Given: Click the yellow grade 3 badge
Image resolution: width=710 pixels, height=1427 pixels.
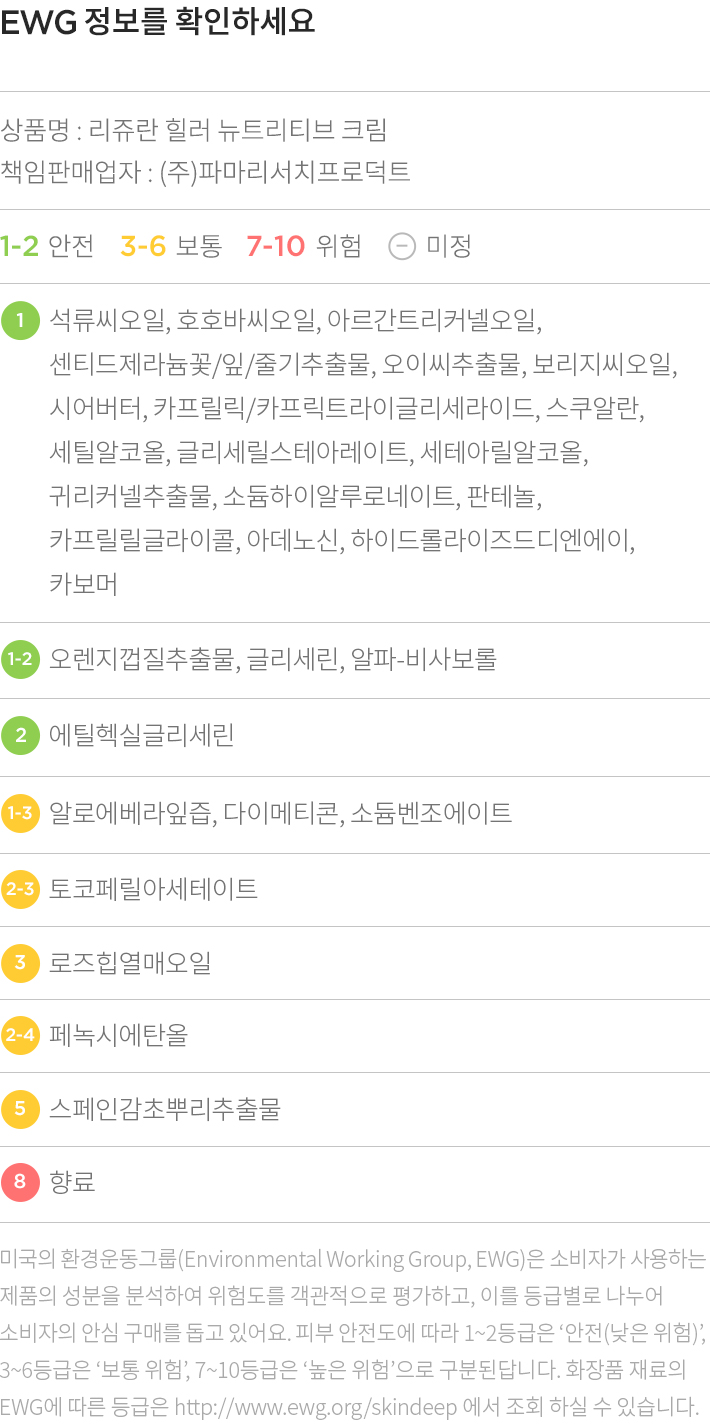Looking at the screenshot, I should click(x=20, y=963).
